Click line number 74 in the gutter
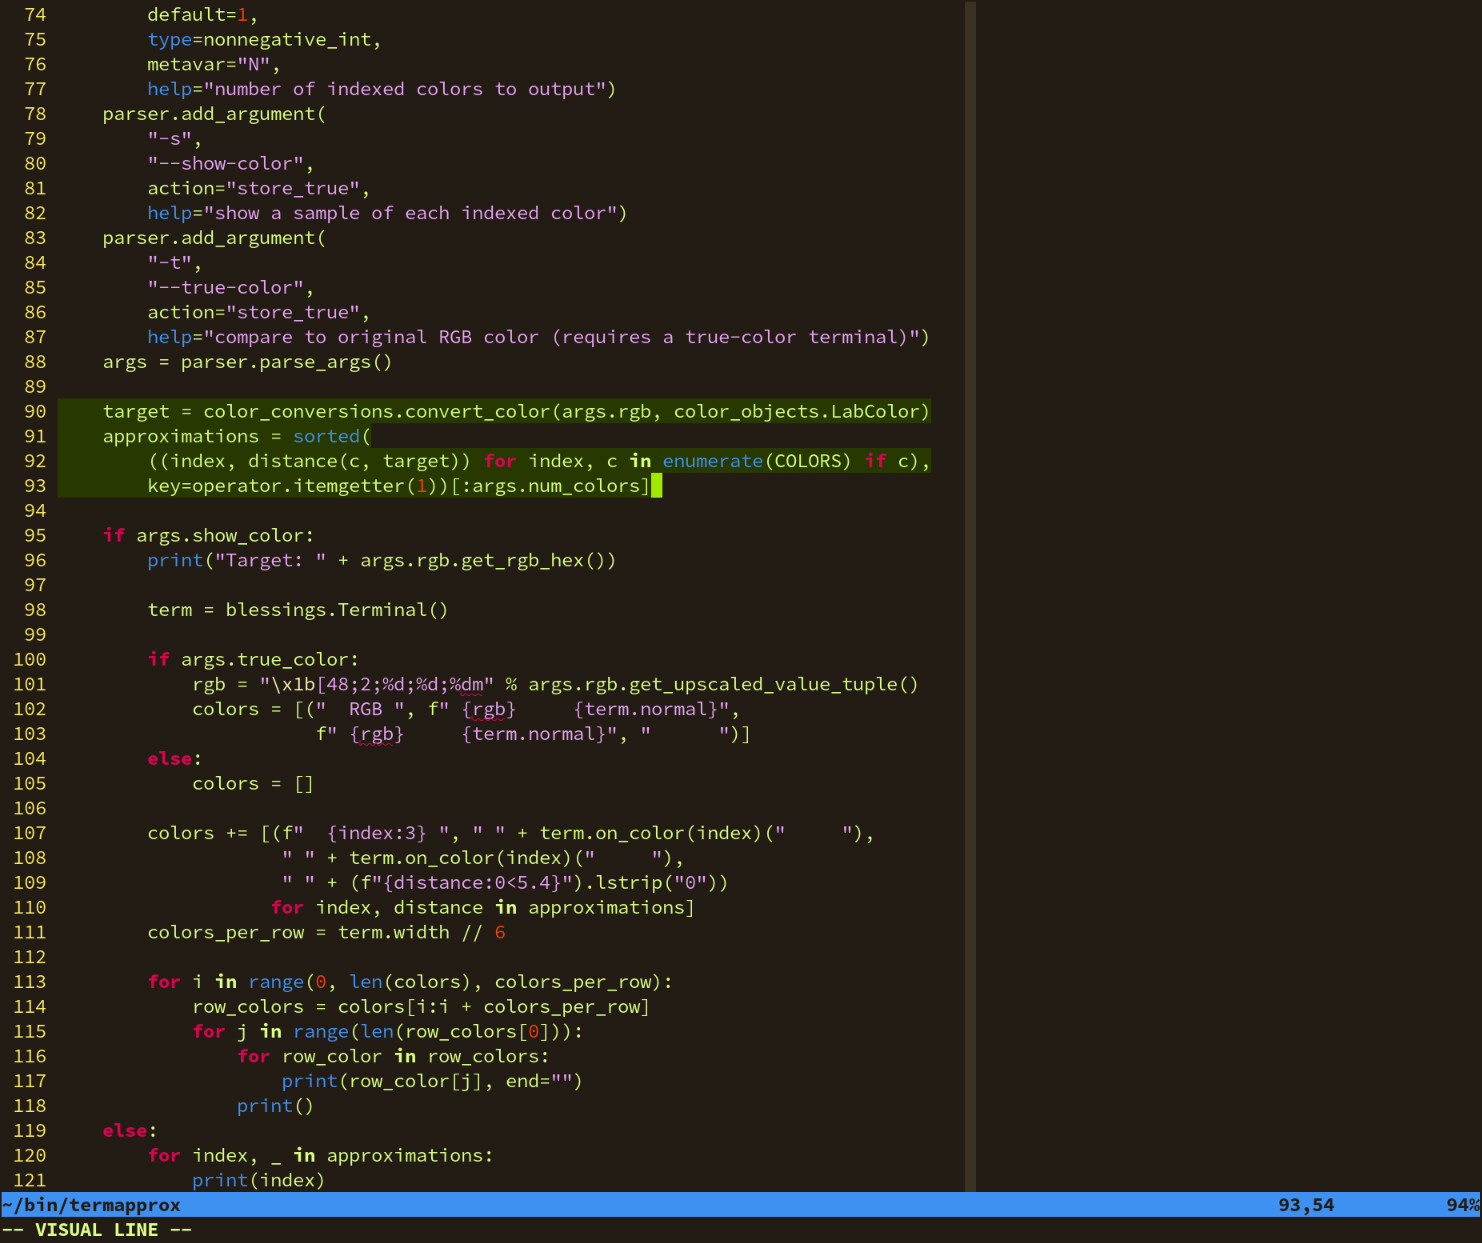 point(34,14)
